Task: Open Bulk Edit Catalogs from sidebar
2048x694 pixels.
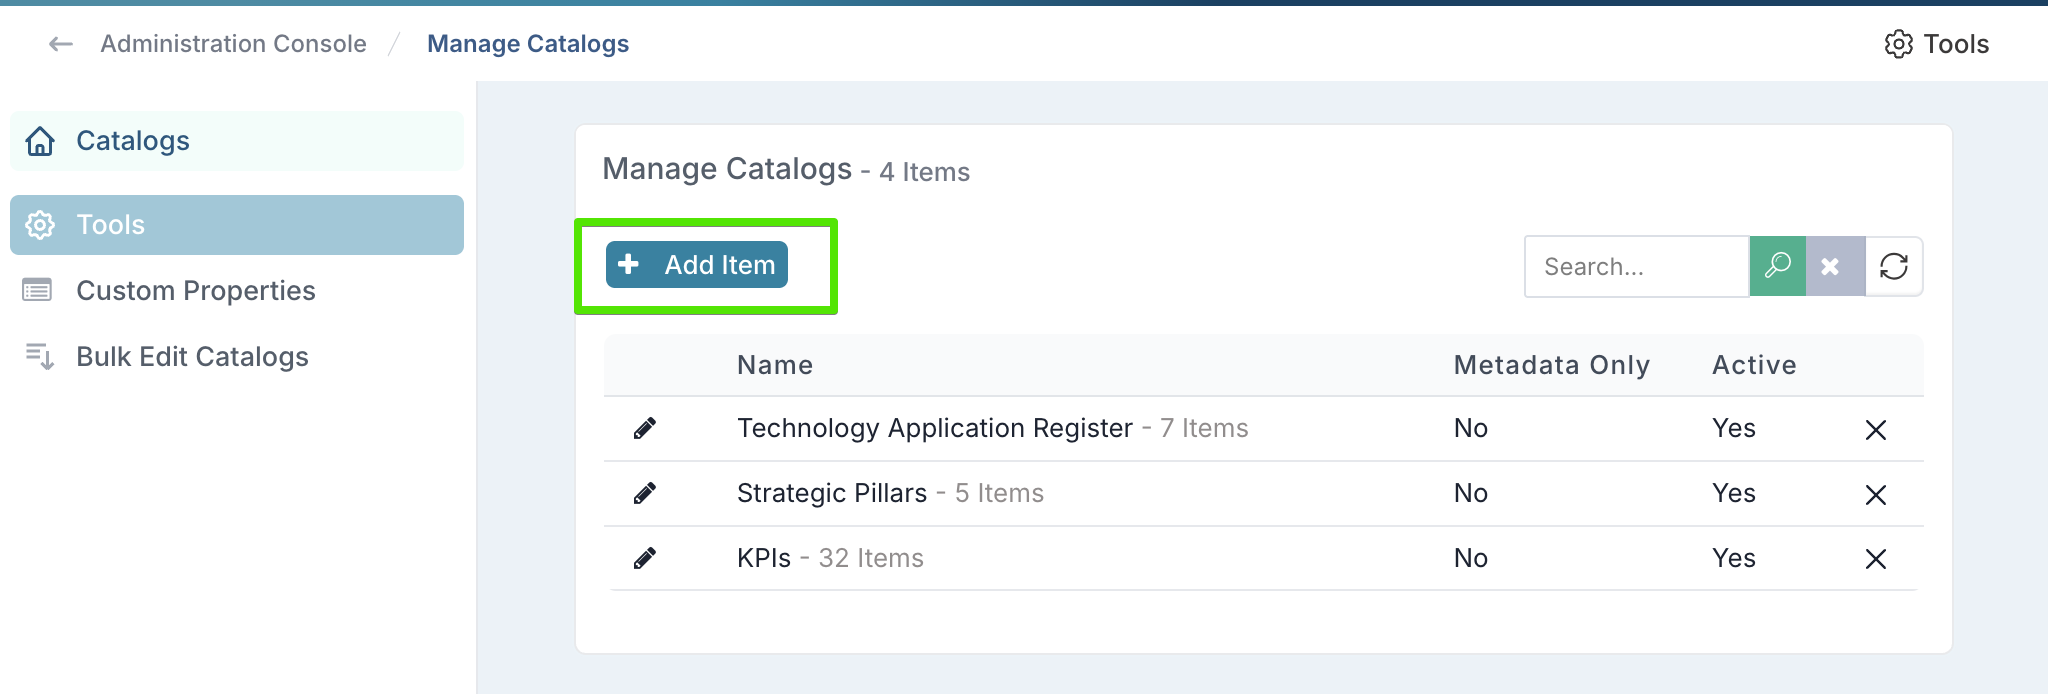Action: click(192, 357)
